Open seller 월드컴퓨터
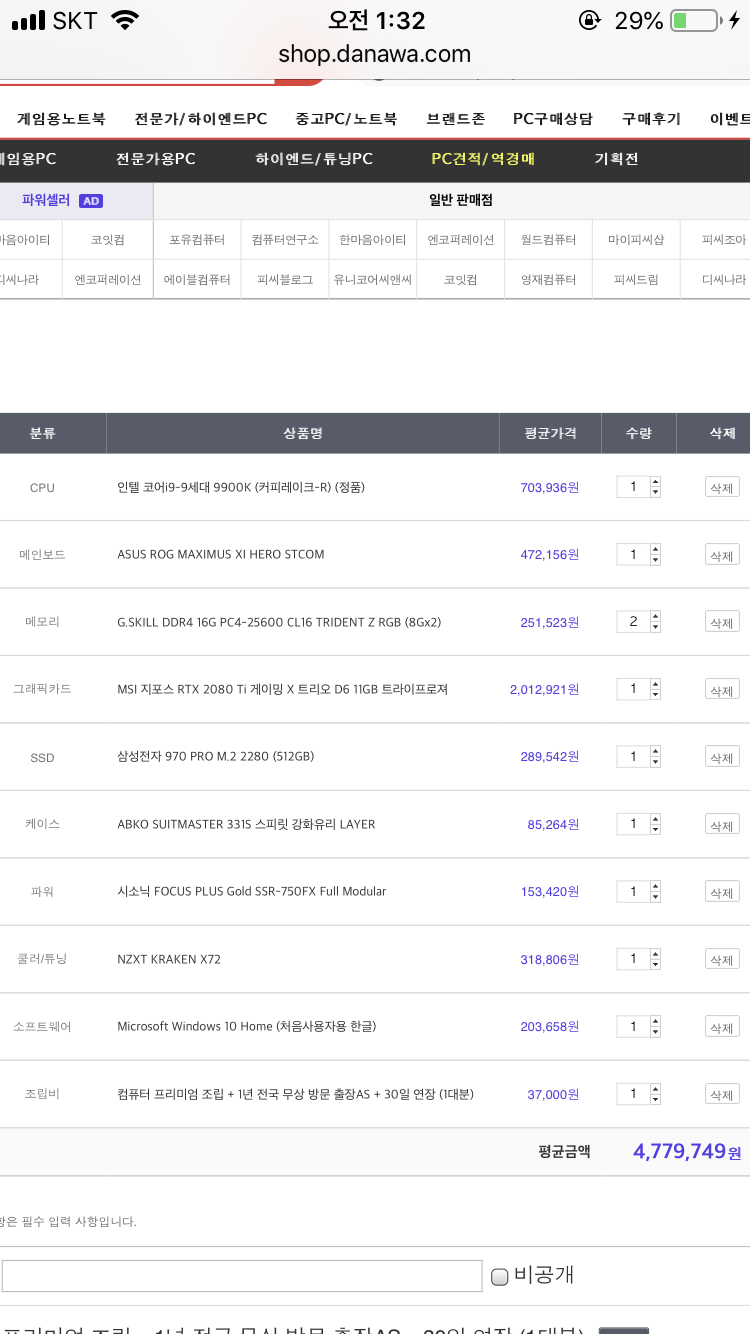Viewport: 750px width, 1334px height. [548, 240]
